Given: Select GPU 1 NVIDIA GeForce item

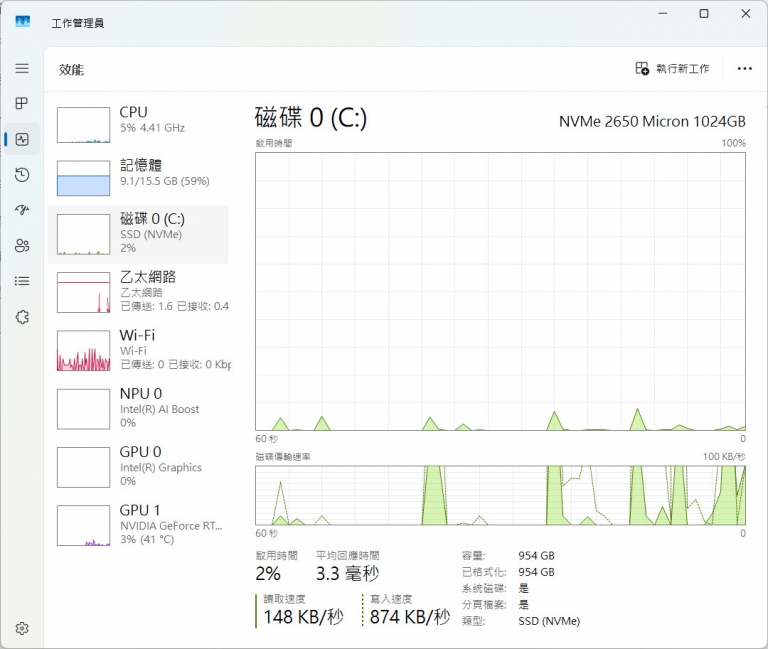Looking at the screenshot, I should click(138, 524).
